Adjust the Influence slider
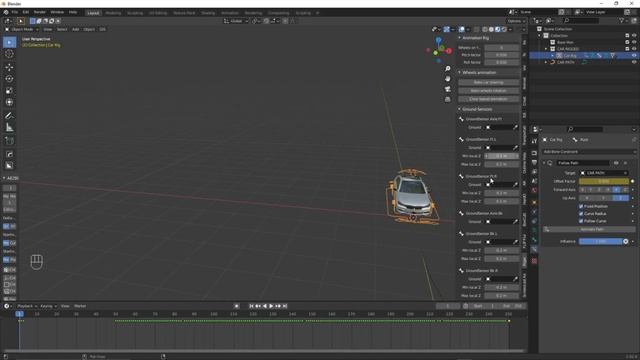The width and height of the screenshot is (640, 360). pyautogui.click(x=600, y=242)
